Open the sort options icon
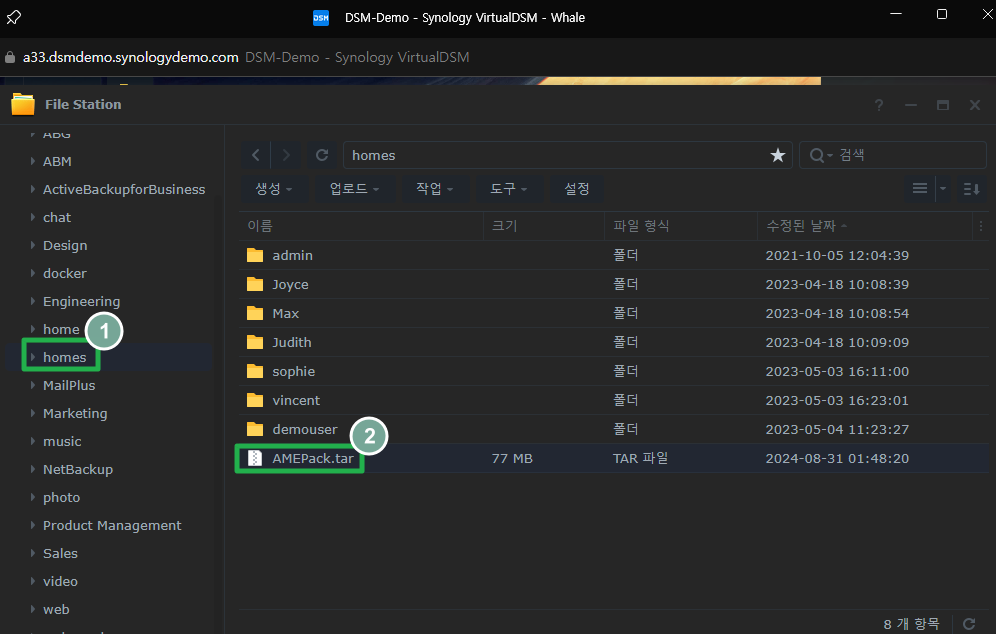This screenshot has height=634, width=996. point(971,188)
